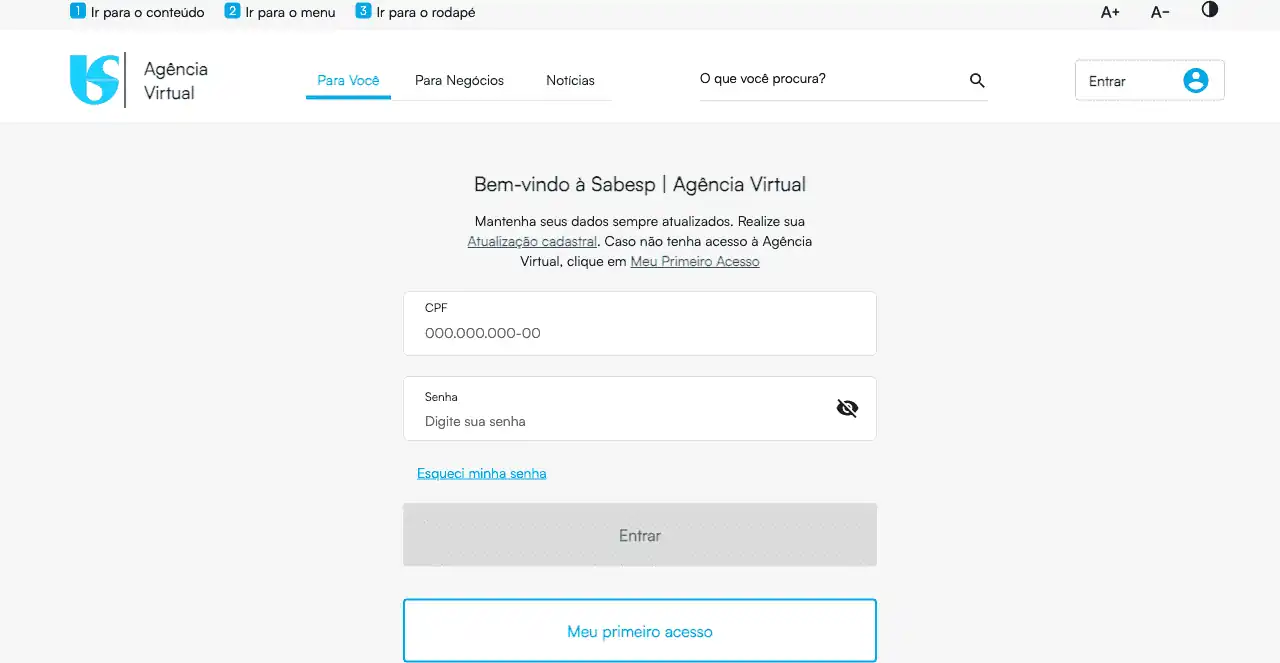Jump to menu shortcut 2

280,12
